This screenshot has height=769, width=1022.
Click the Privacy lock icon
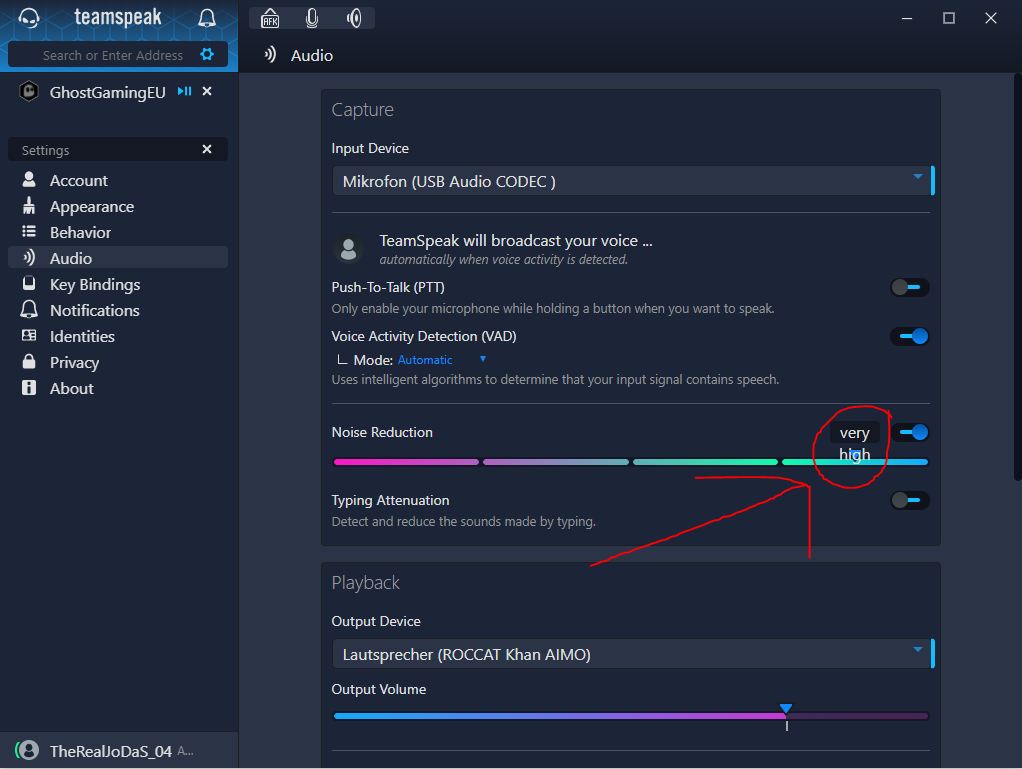pos(29,361)
